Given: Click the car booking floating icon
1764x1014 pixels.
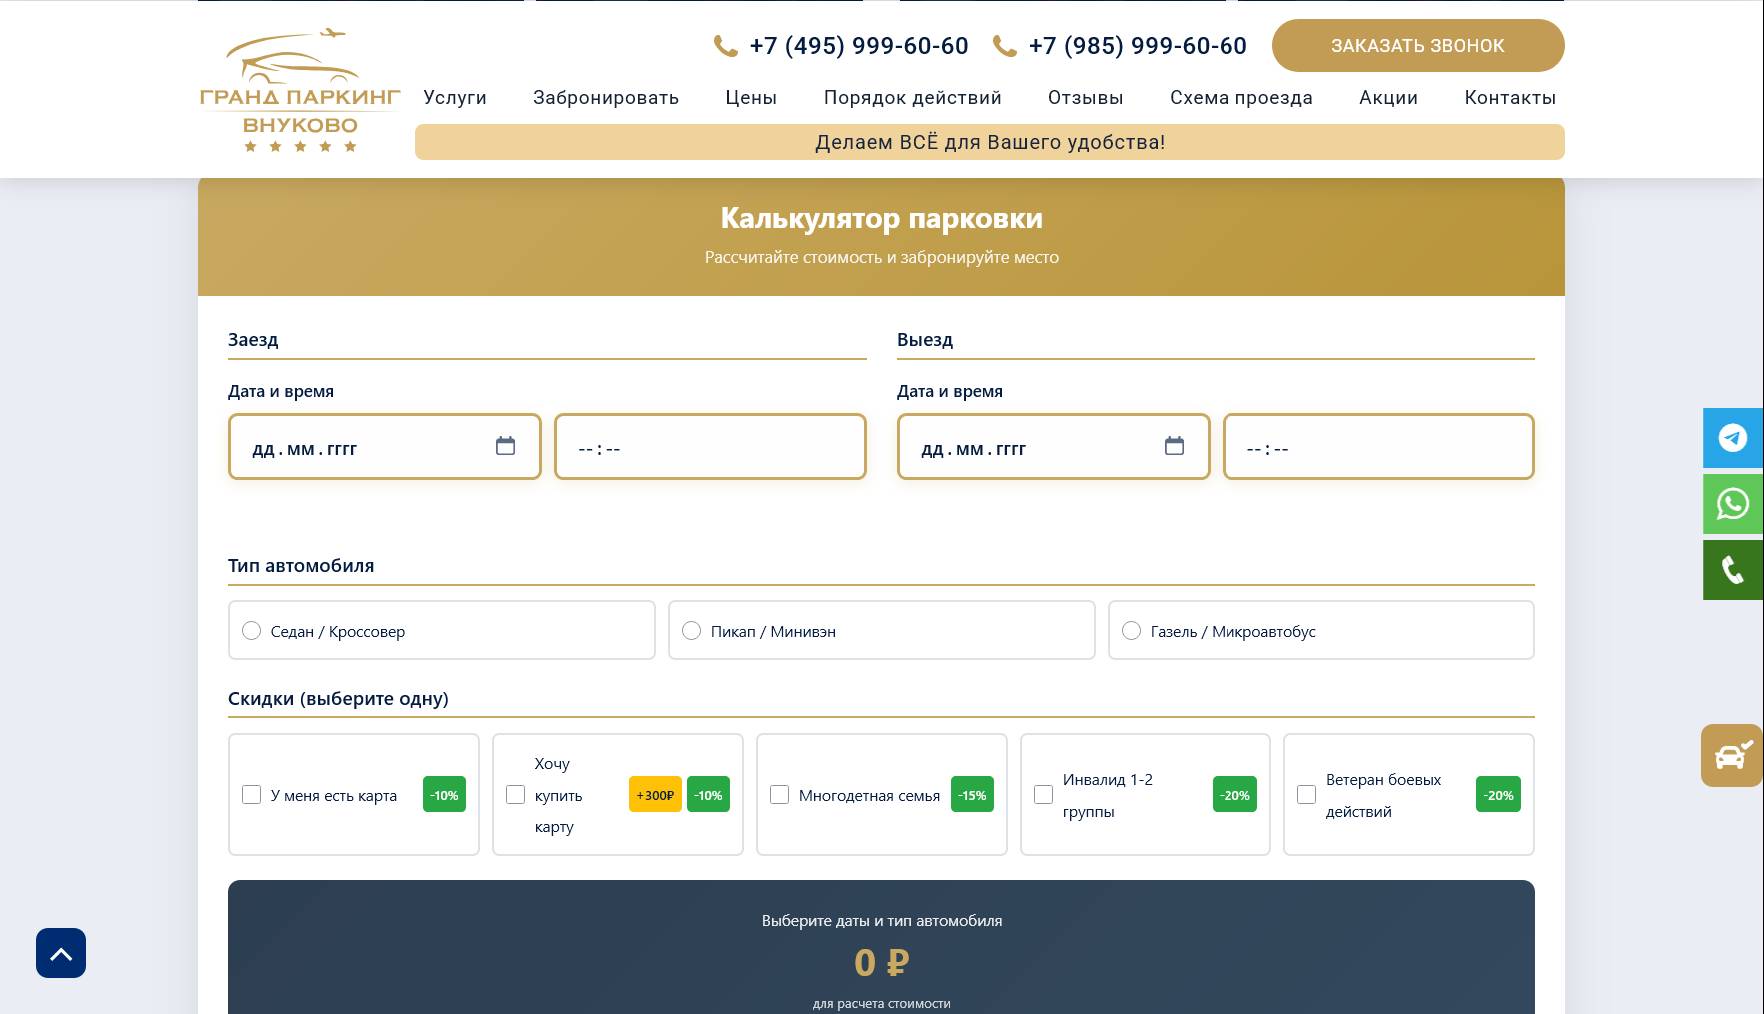Looking at the screenshot, I should pyautogui.click(x=1732, y=755).
